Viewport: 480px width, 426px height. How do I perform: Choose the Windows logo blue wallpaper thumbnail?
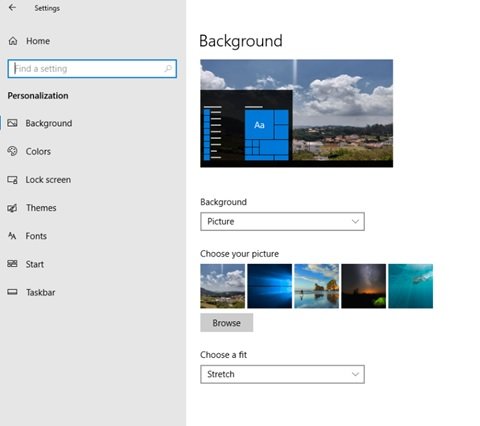tap(270, 286)
